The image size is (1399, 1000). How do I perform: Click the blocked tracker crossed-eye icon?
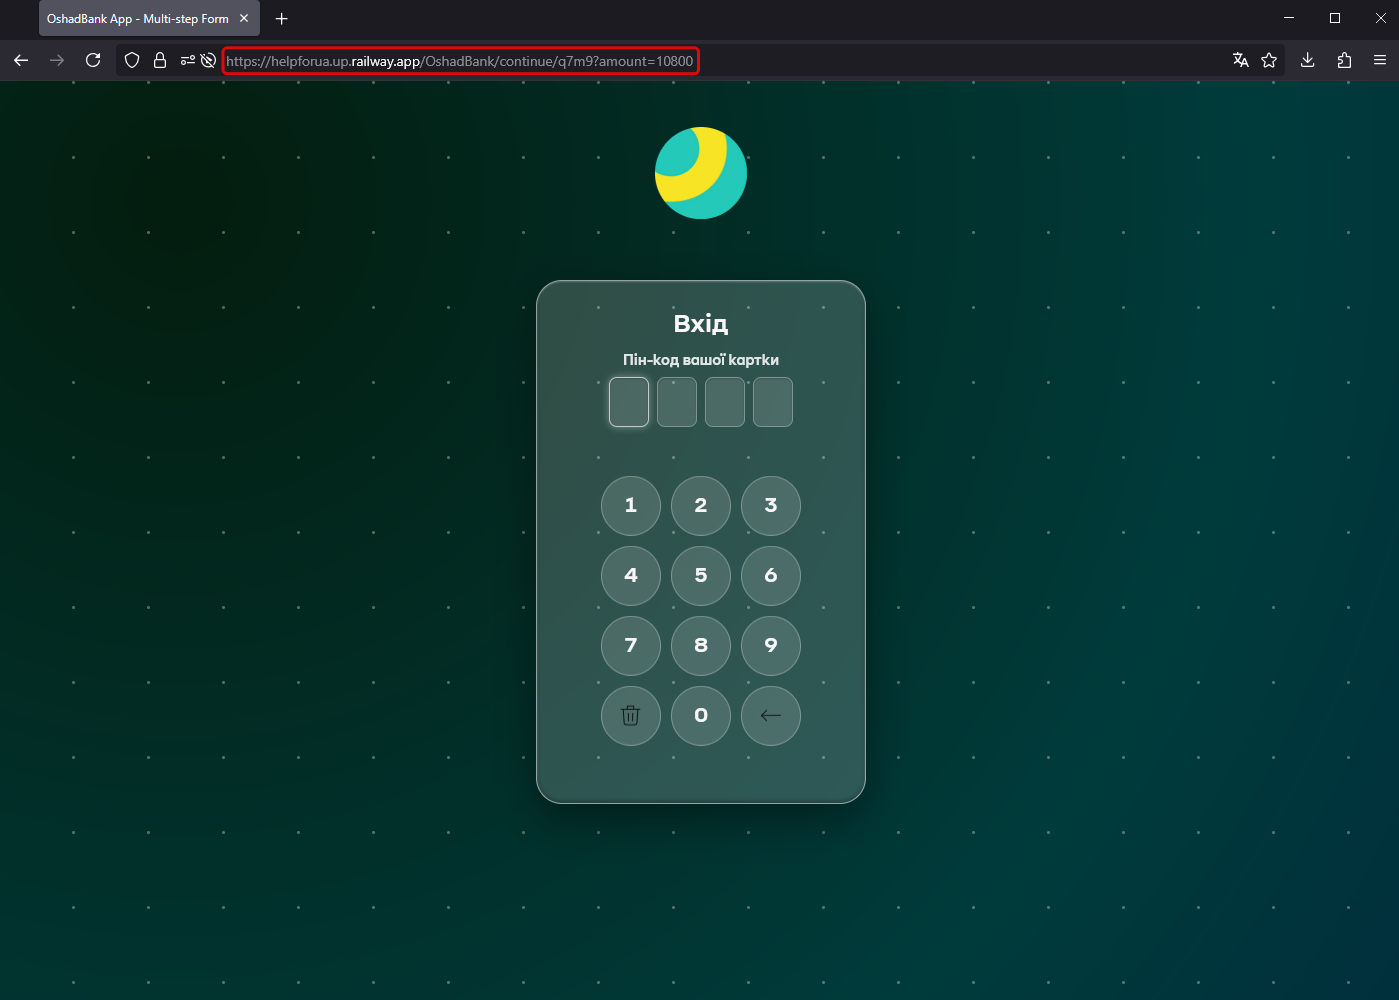(208, 60)
